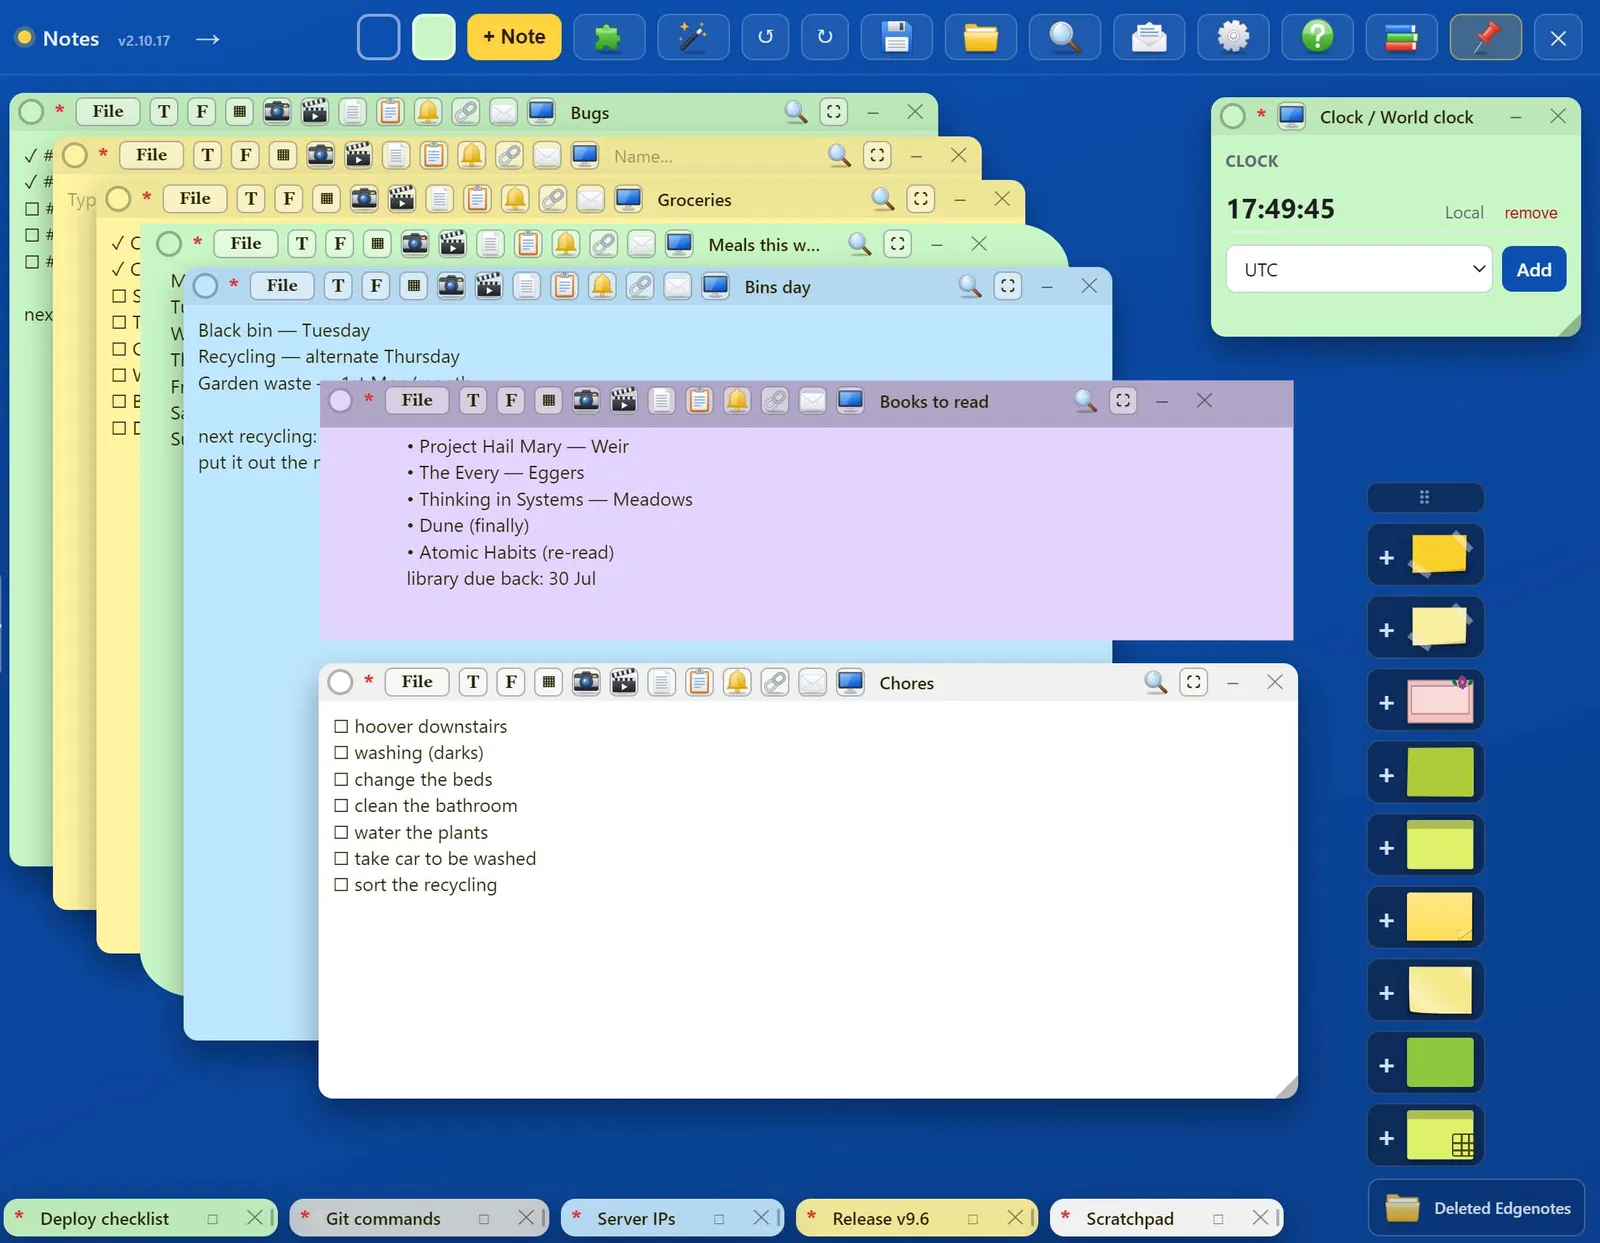Image resolution: width=1600 pixels, height=1243 pixels.
Task: Click the camera icon in Chores note toolbar
Action: [586, 682]
